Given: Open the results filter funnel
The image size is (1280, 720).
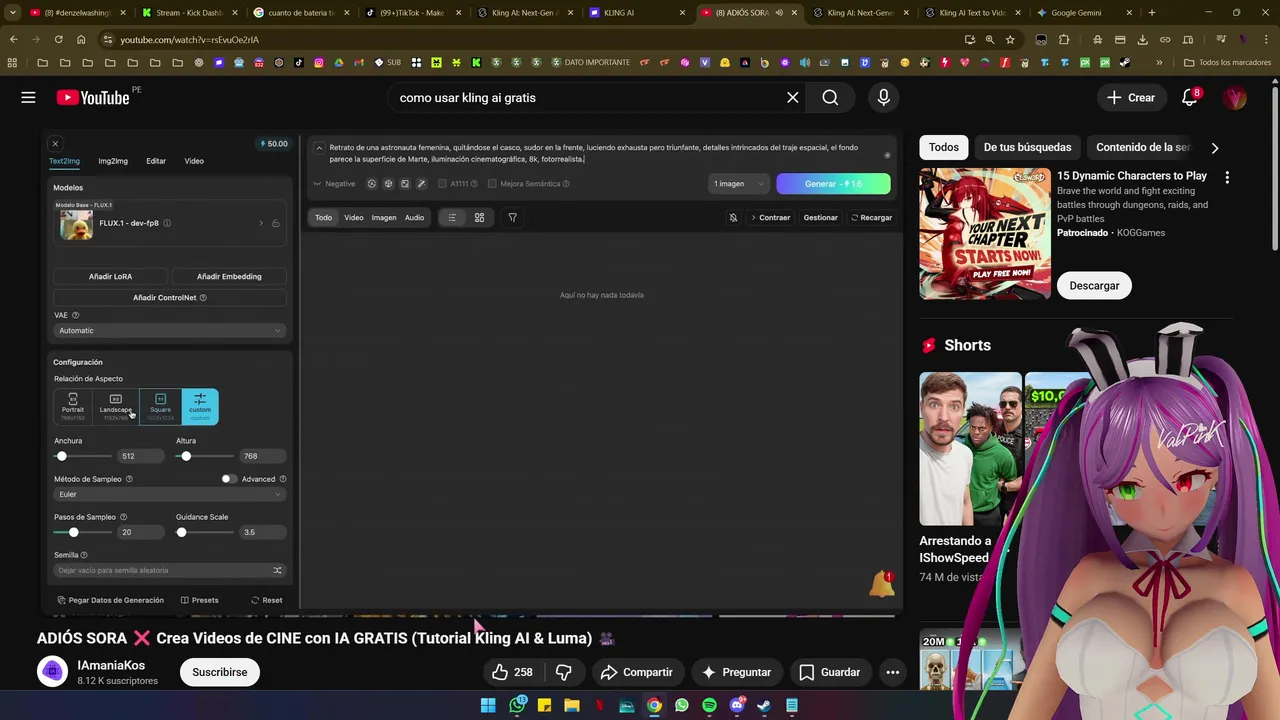Looking at the screenshot, I should coord(512,217).
